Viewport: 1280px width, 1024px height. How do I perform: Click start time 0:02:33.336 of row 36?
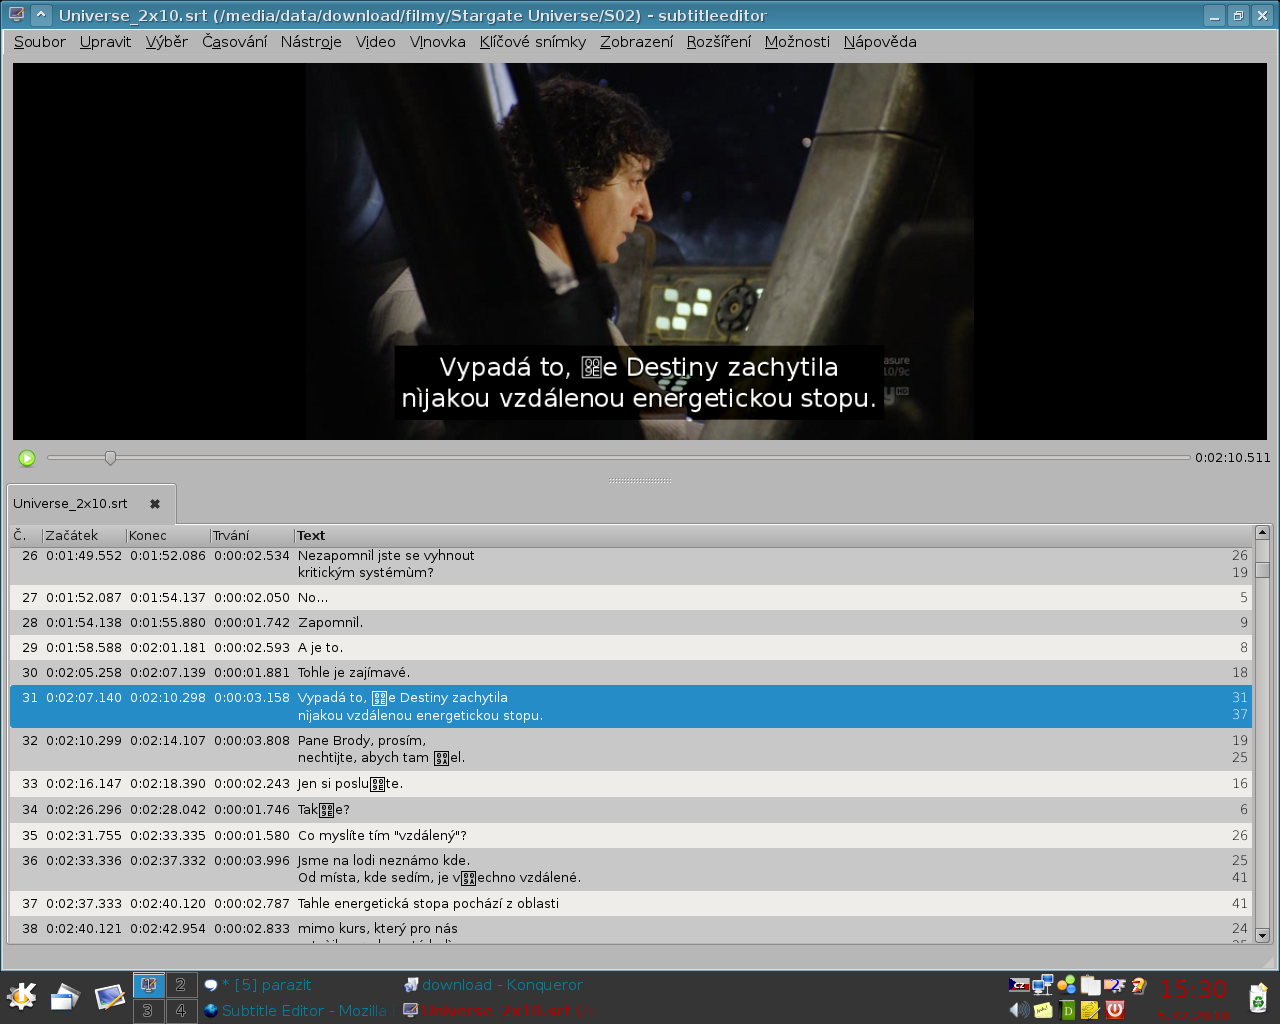[x=84, y=861]
